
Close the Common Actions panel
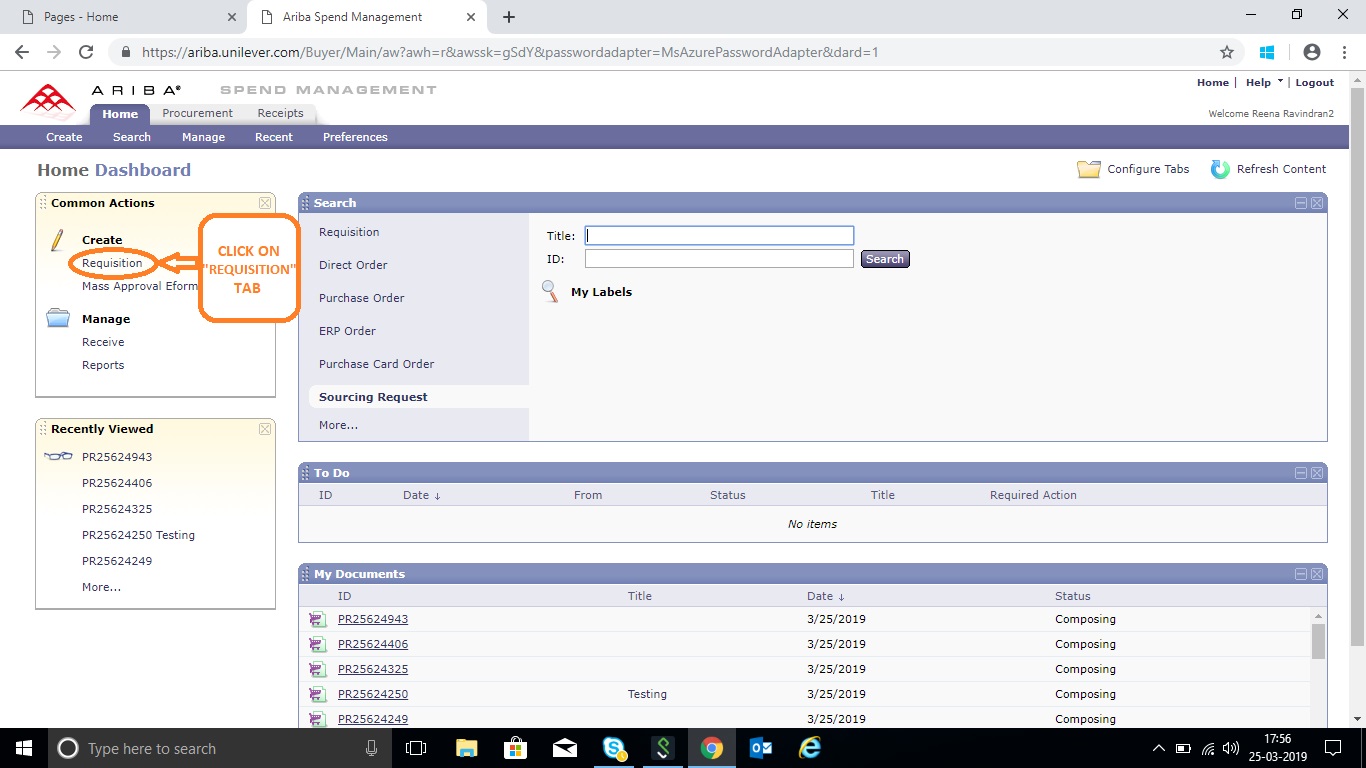265,203
